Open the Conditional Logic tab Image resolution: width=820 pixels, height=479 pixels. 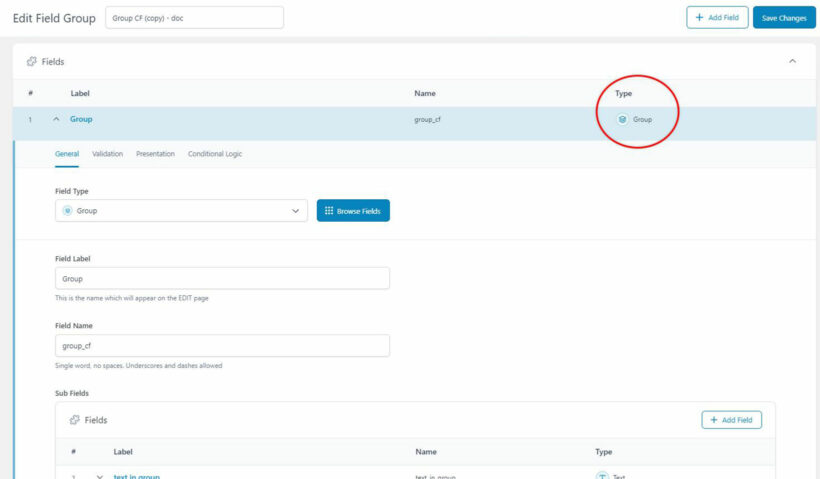tap(215, 154)
